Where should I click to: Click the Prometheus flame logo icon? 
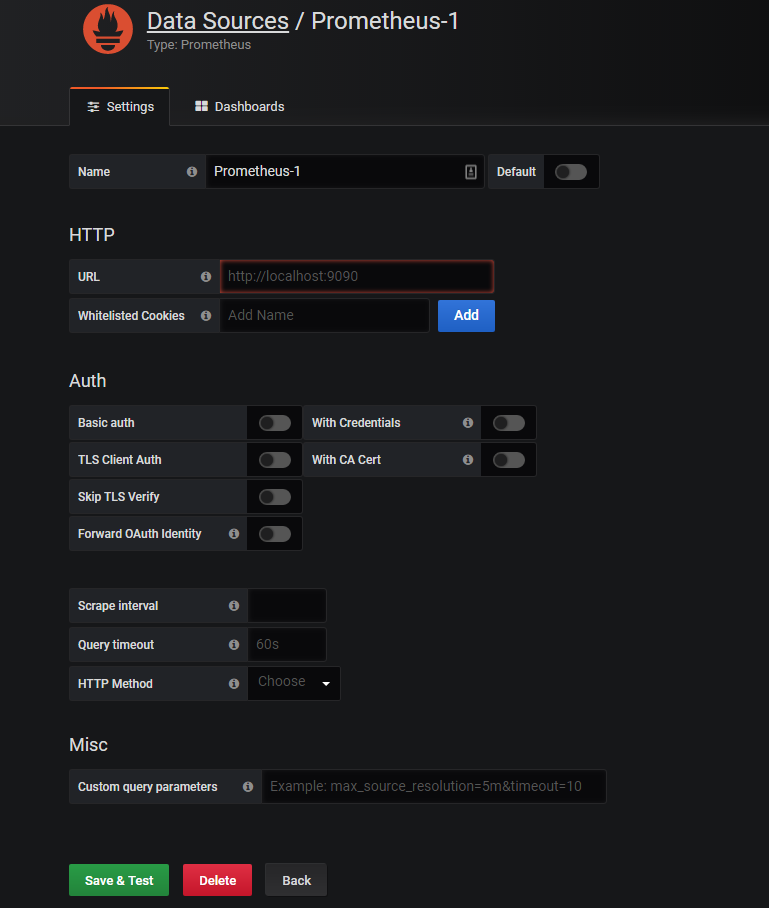(108, 29)
